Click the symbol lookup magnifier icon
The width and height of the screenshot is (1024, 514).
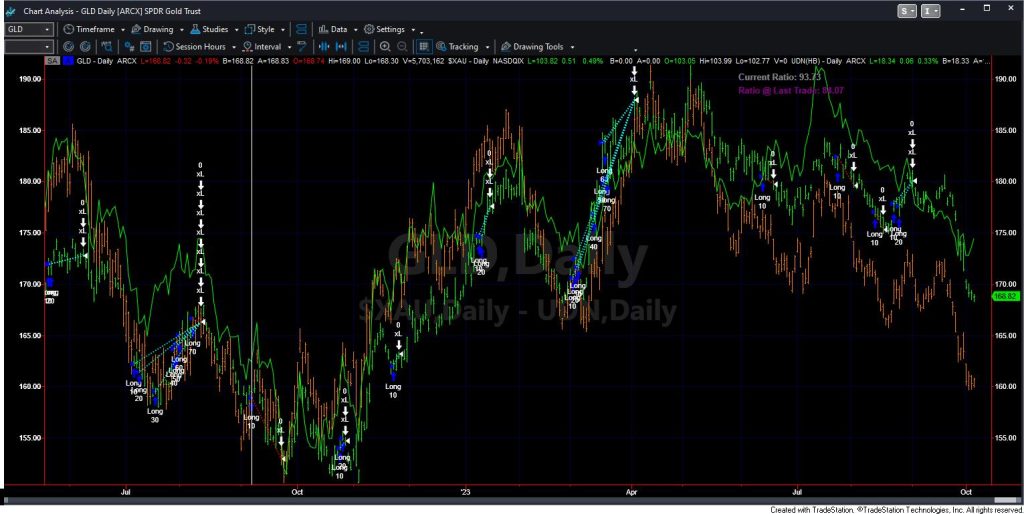(x=106, y=47)
